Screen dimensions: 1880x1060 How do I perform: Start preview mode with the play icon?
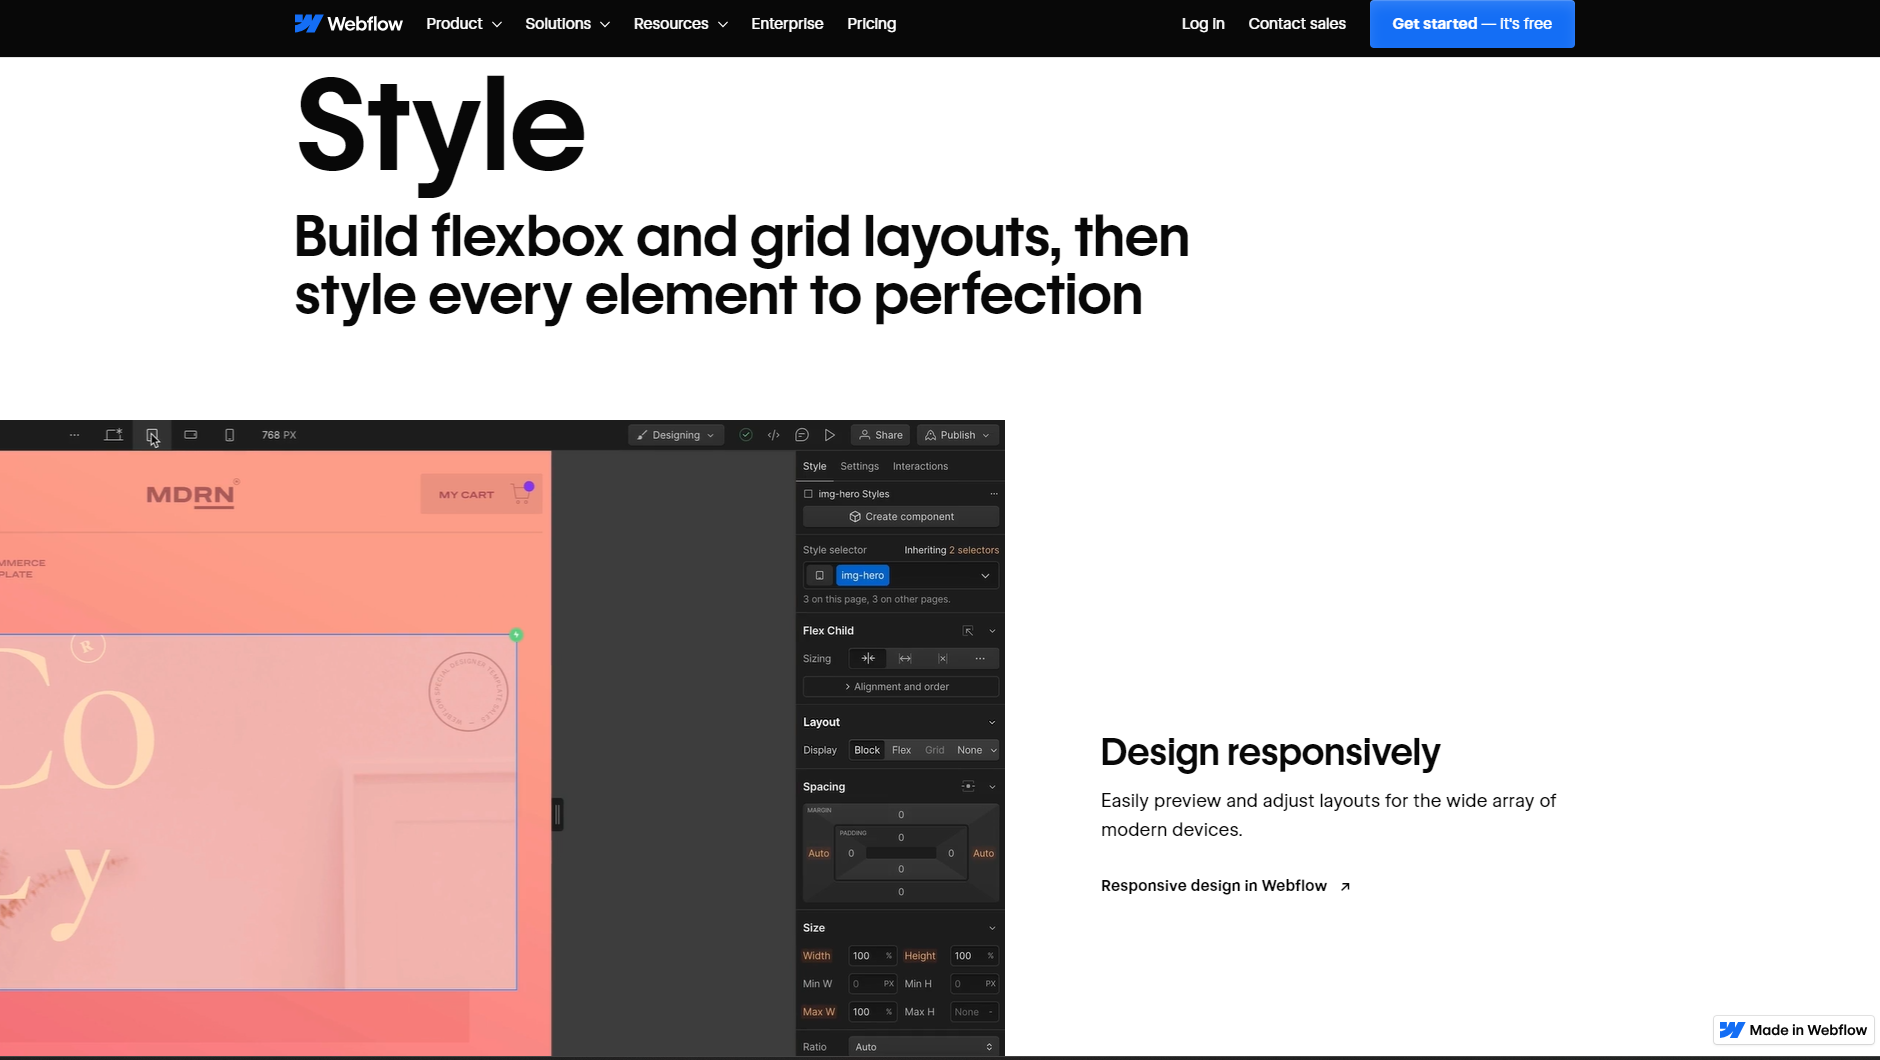(830, 434)
